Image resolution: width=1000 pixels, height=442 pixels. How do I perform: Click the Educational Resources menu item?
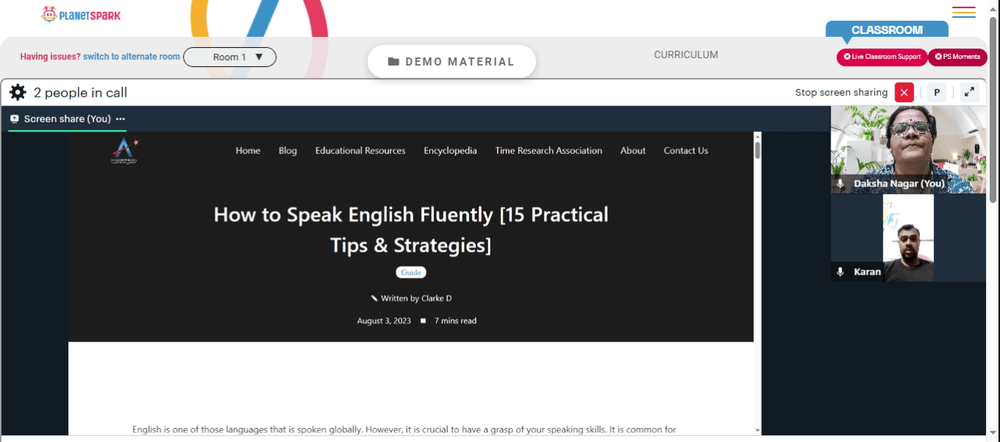[x=360, y=151]
